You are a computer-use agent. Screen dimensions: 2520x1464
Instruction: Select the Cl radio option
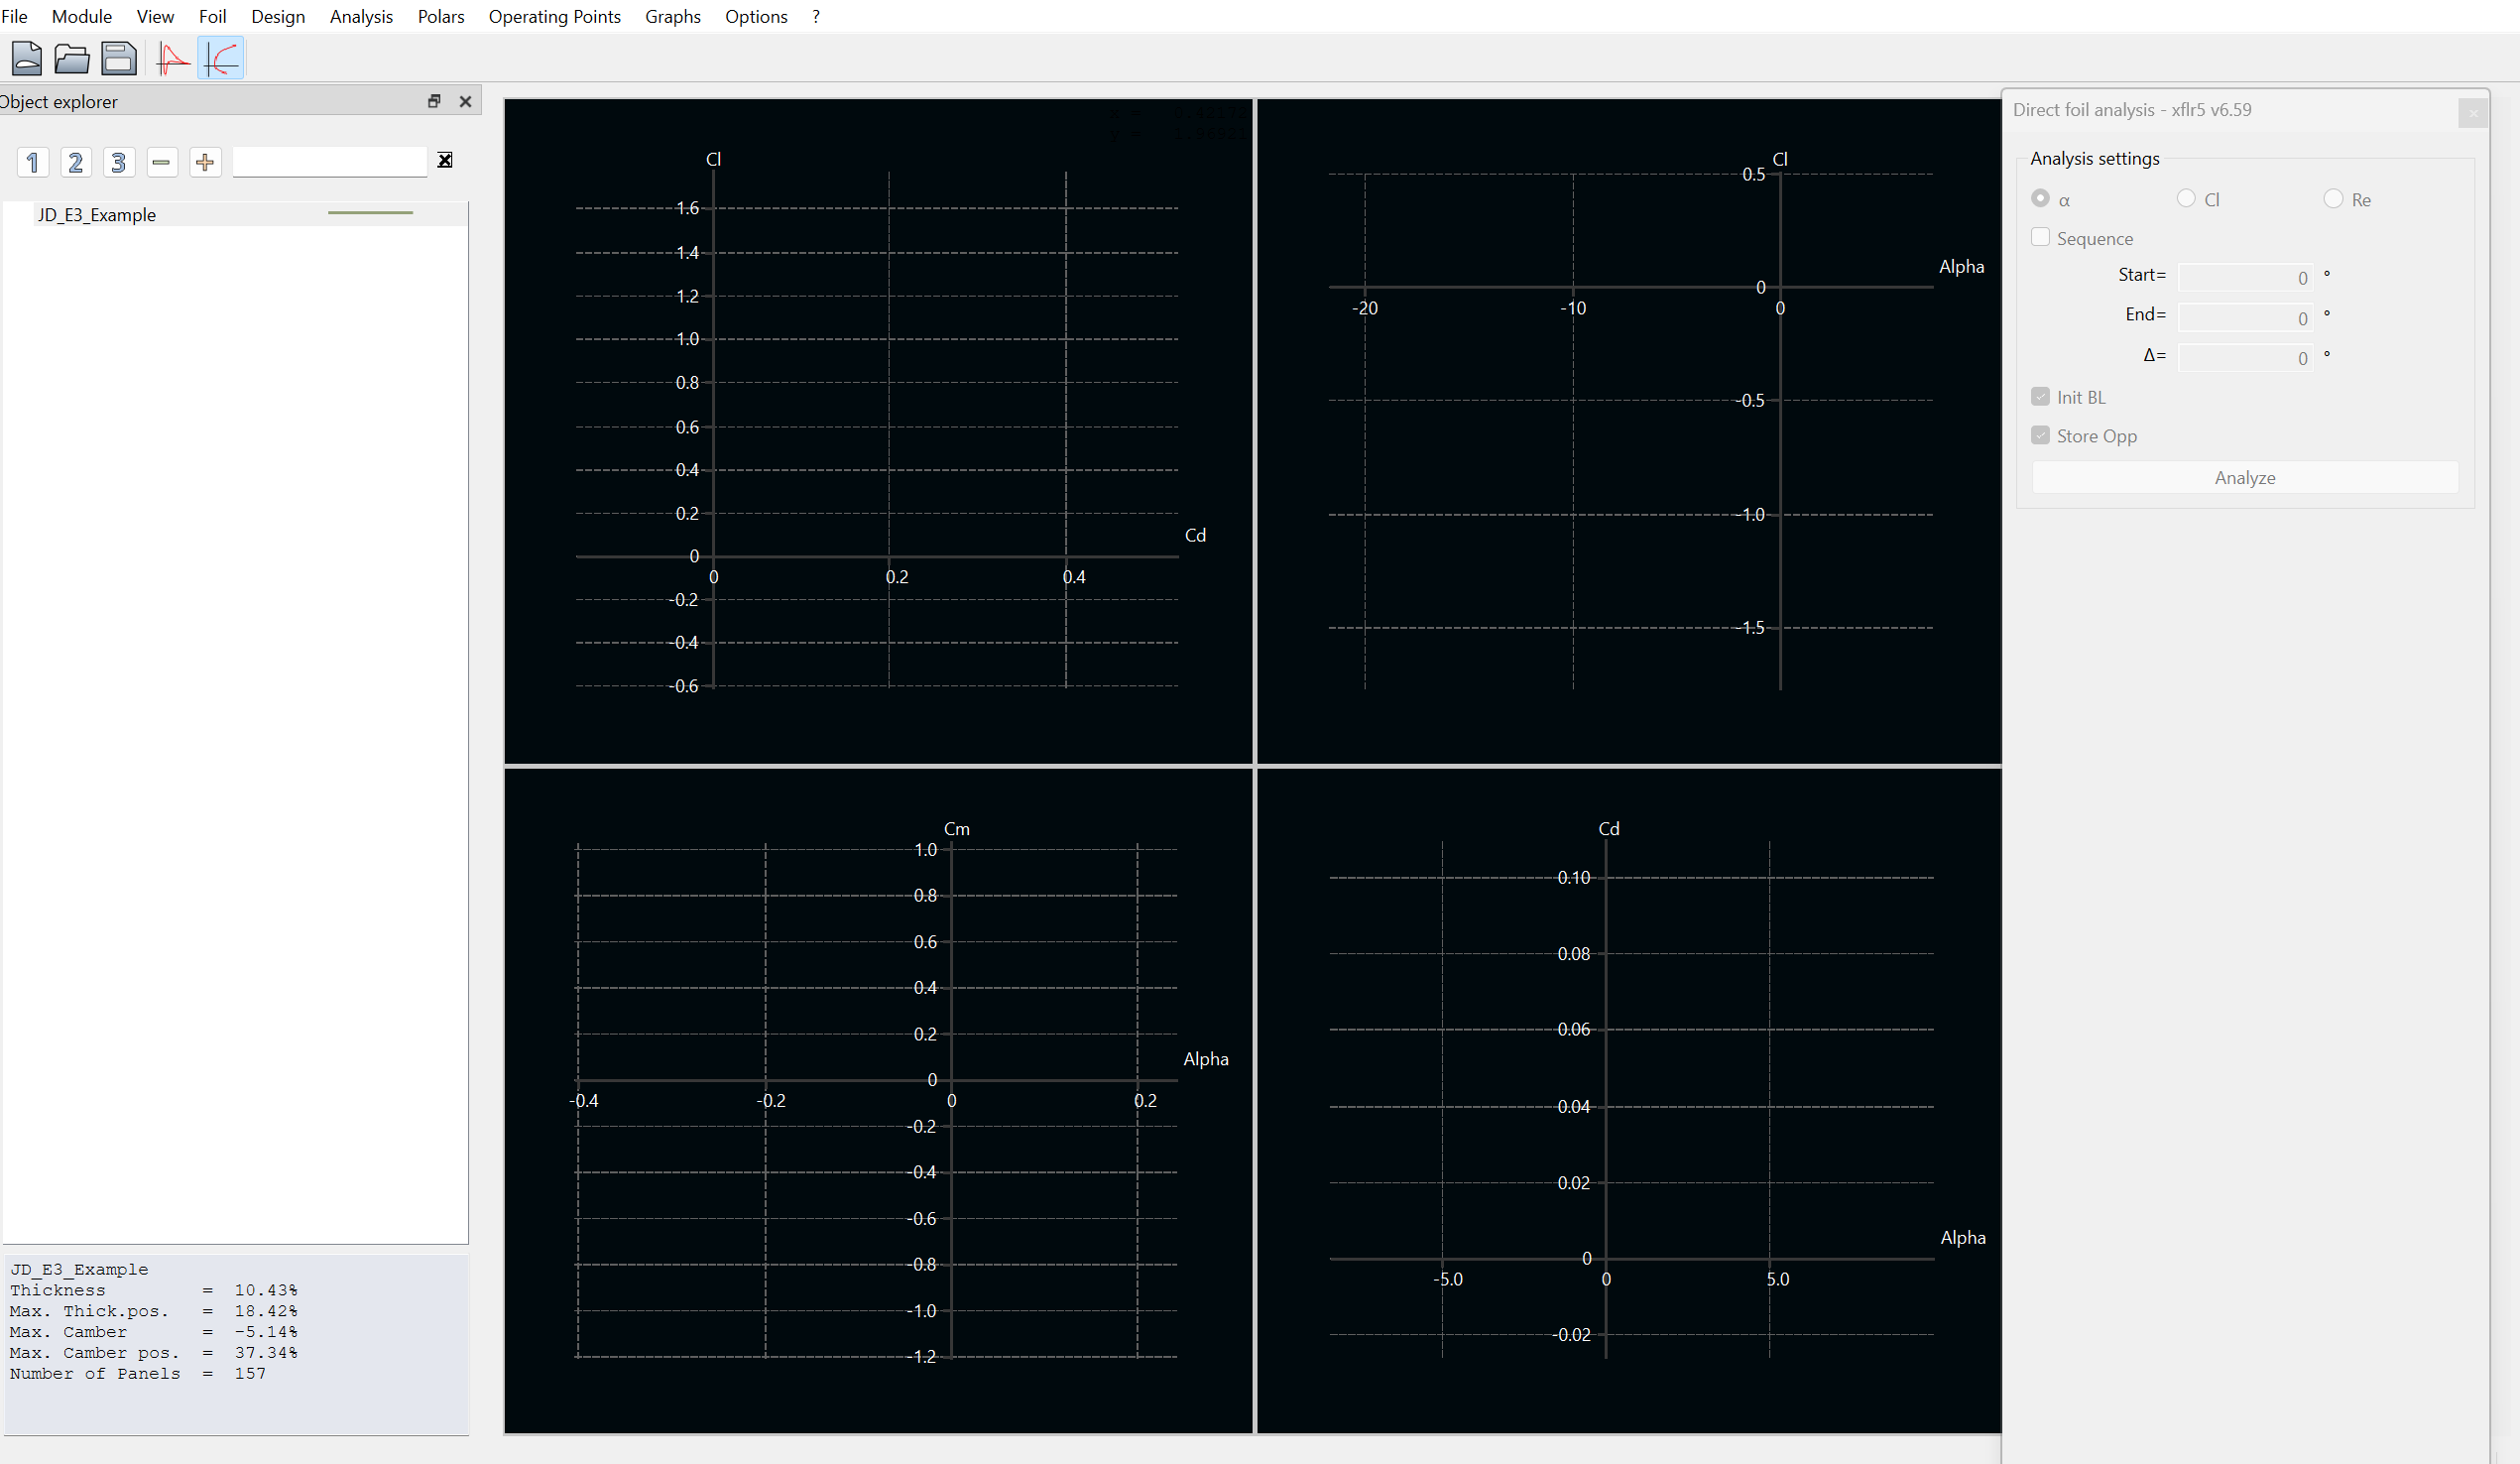click(x=2186, y=199)
